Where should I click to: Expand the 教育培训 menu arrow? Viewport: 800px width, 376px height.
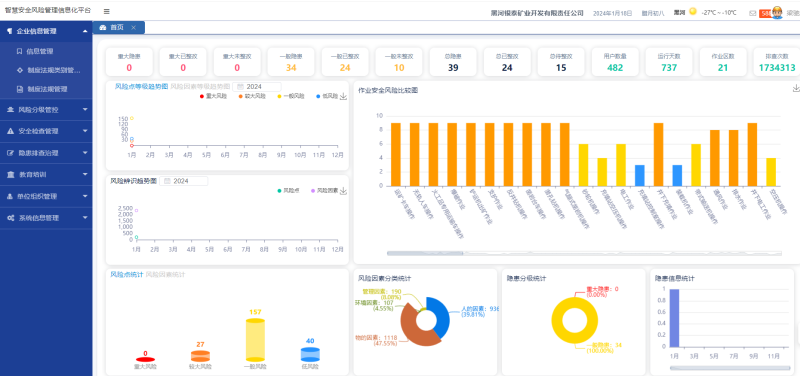pyautogui.click(x=85, y=174)
